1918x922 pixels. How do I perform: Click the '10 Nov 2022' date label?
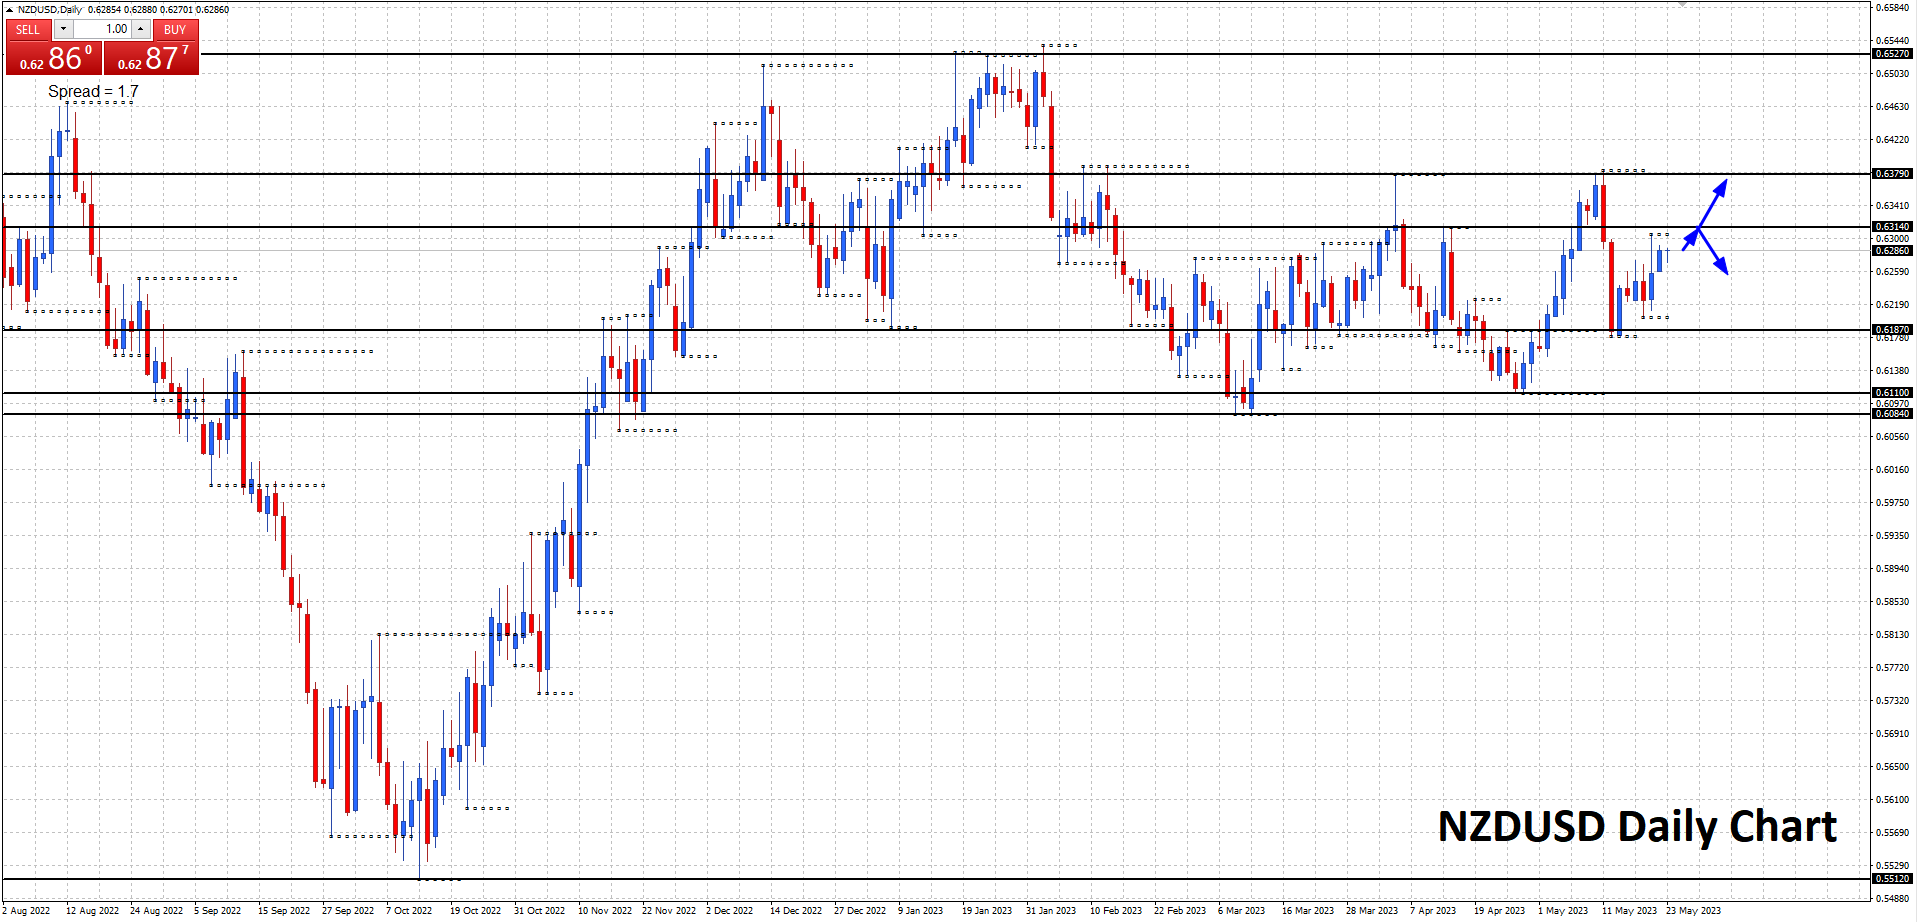[605, 911]
